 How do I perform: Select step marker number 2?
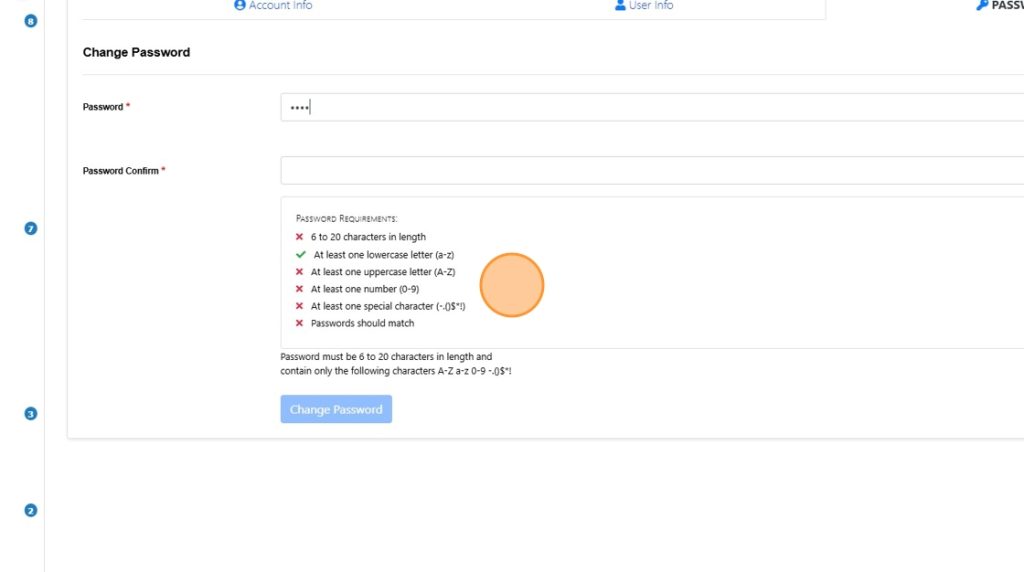(30, 511)
